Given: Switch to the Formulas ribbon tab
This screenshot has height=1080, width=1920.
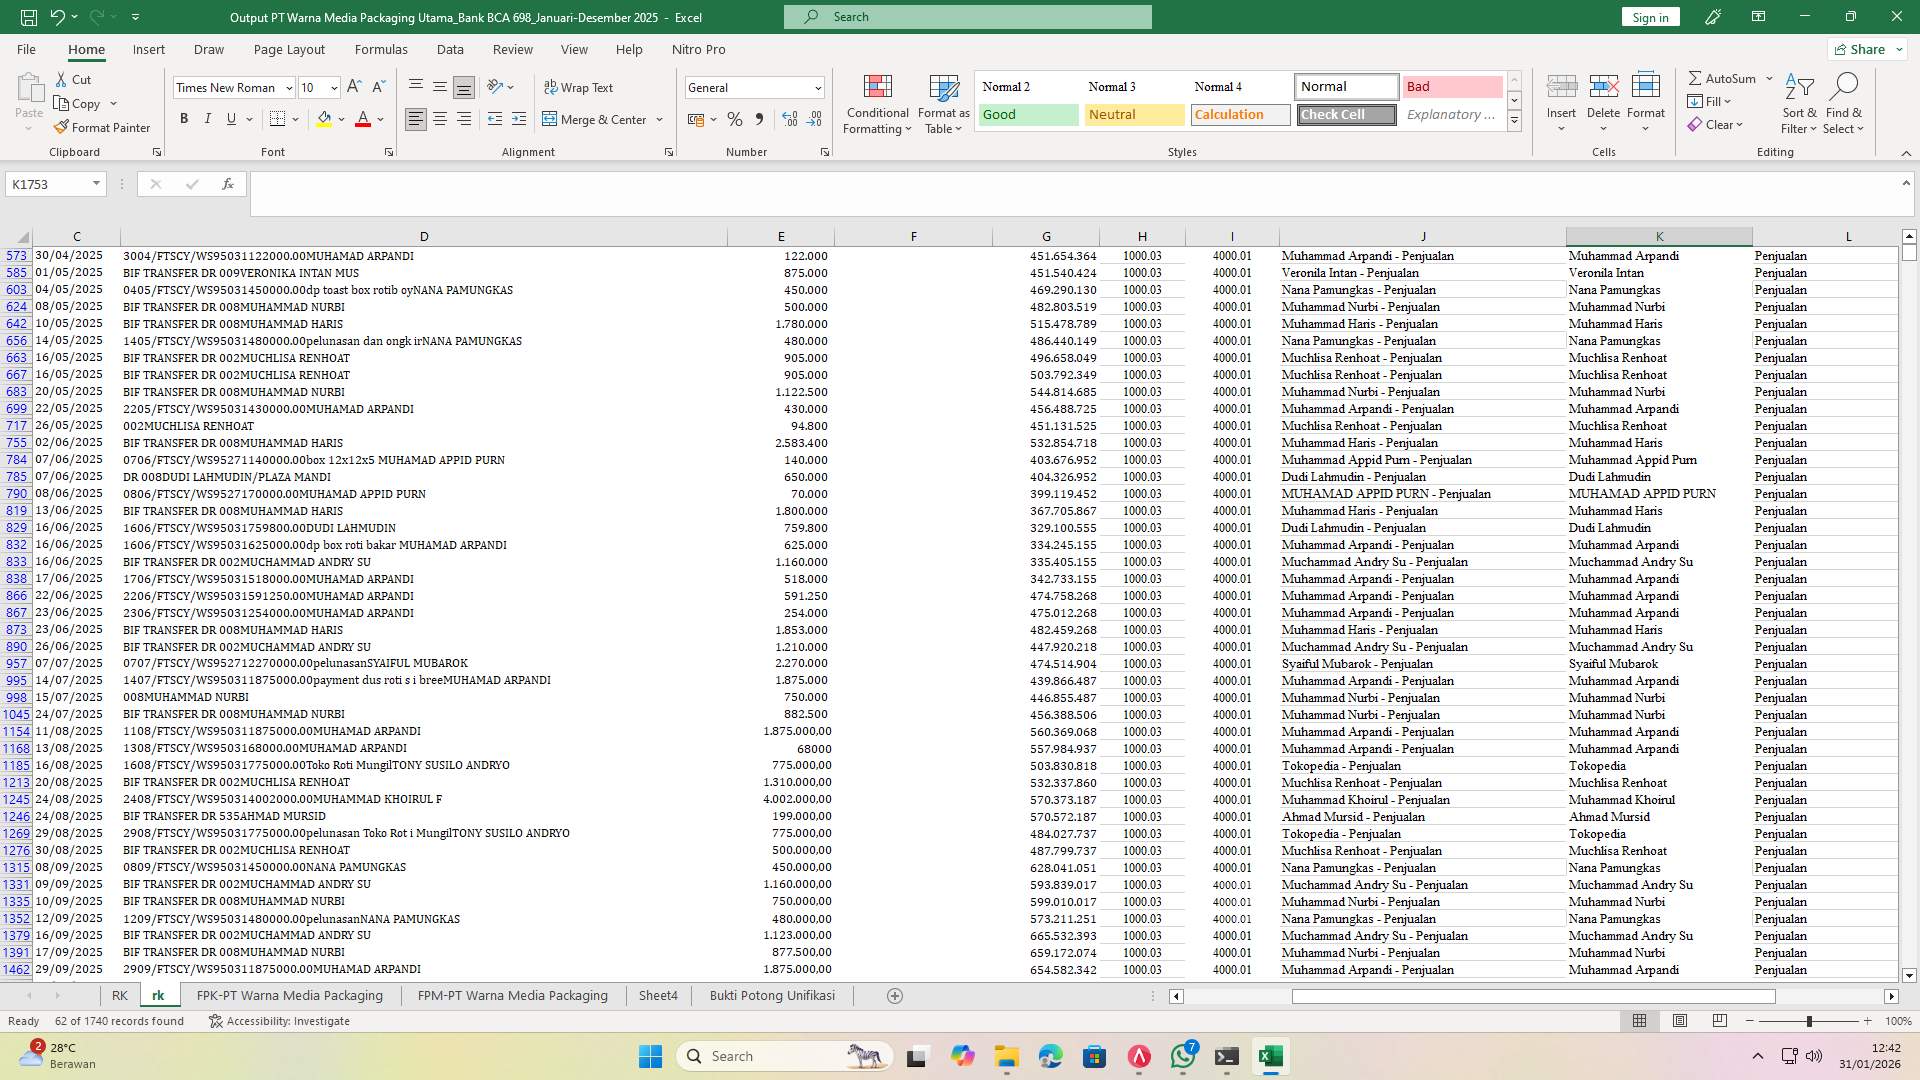Looking at the screenshot, I should [x=381, y=49].
